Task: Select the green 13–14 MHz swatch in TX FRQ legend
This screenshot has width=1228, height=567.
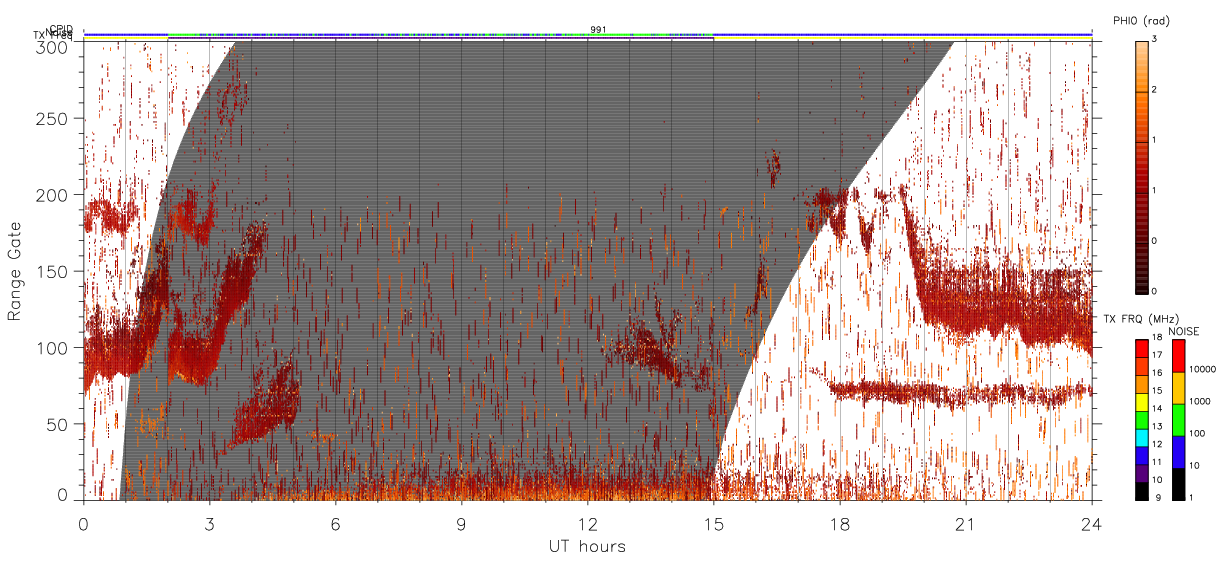Action: (x=1140, y=419)
